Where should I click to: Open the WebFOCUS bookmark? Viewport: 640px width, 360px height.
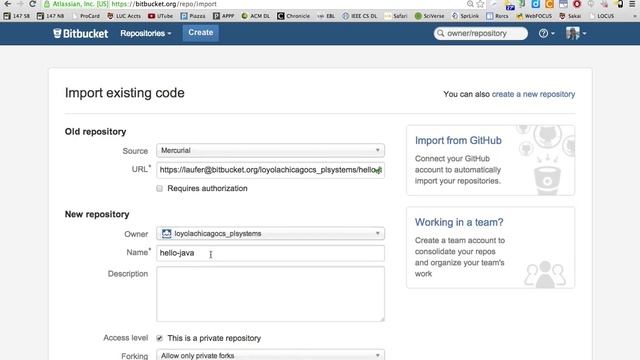(x=534, y=16)
